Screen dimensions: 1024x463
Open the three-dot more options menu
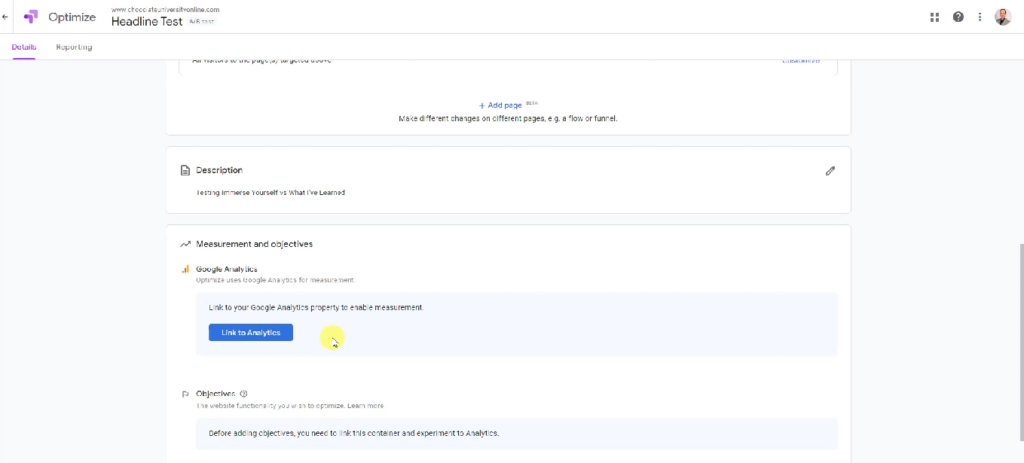click(x=980, y=18)
